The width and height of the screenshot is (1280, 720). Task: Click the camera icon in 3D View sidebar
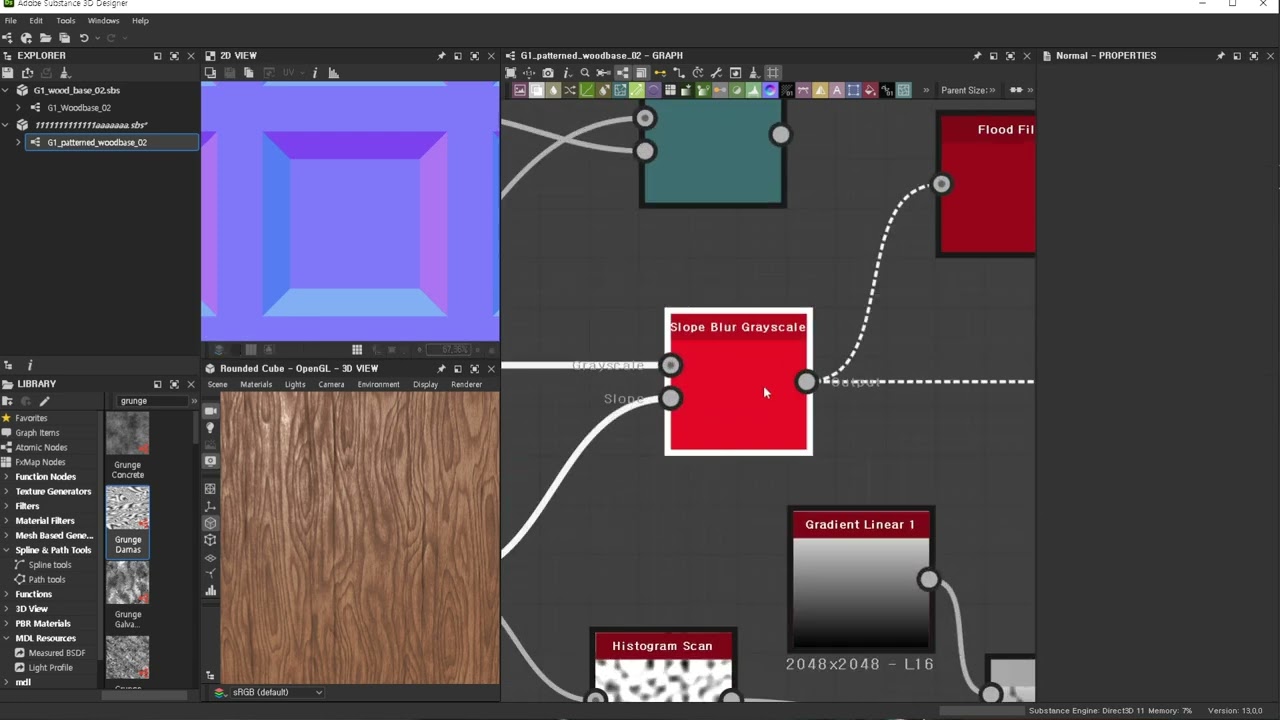tap(210, 411)
